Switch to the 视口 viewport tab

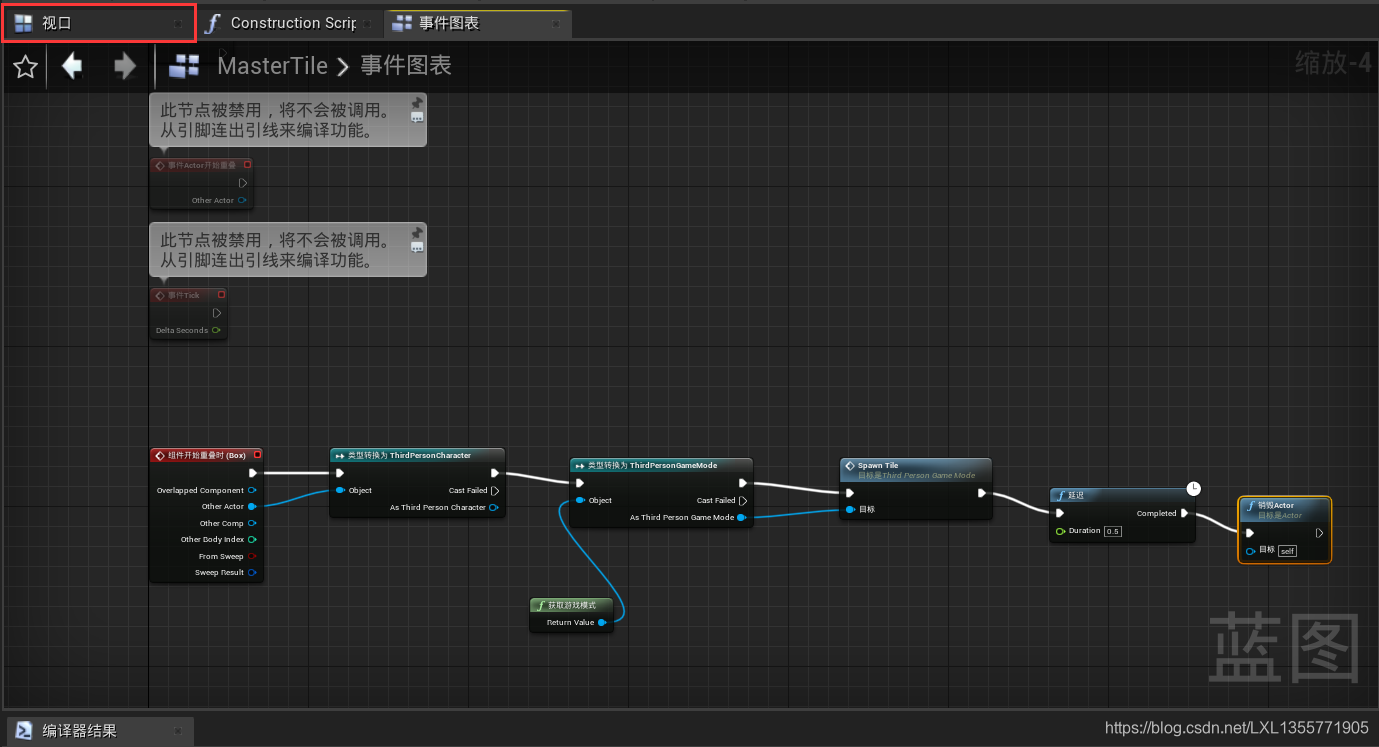(98, 23)
